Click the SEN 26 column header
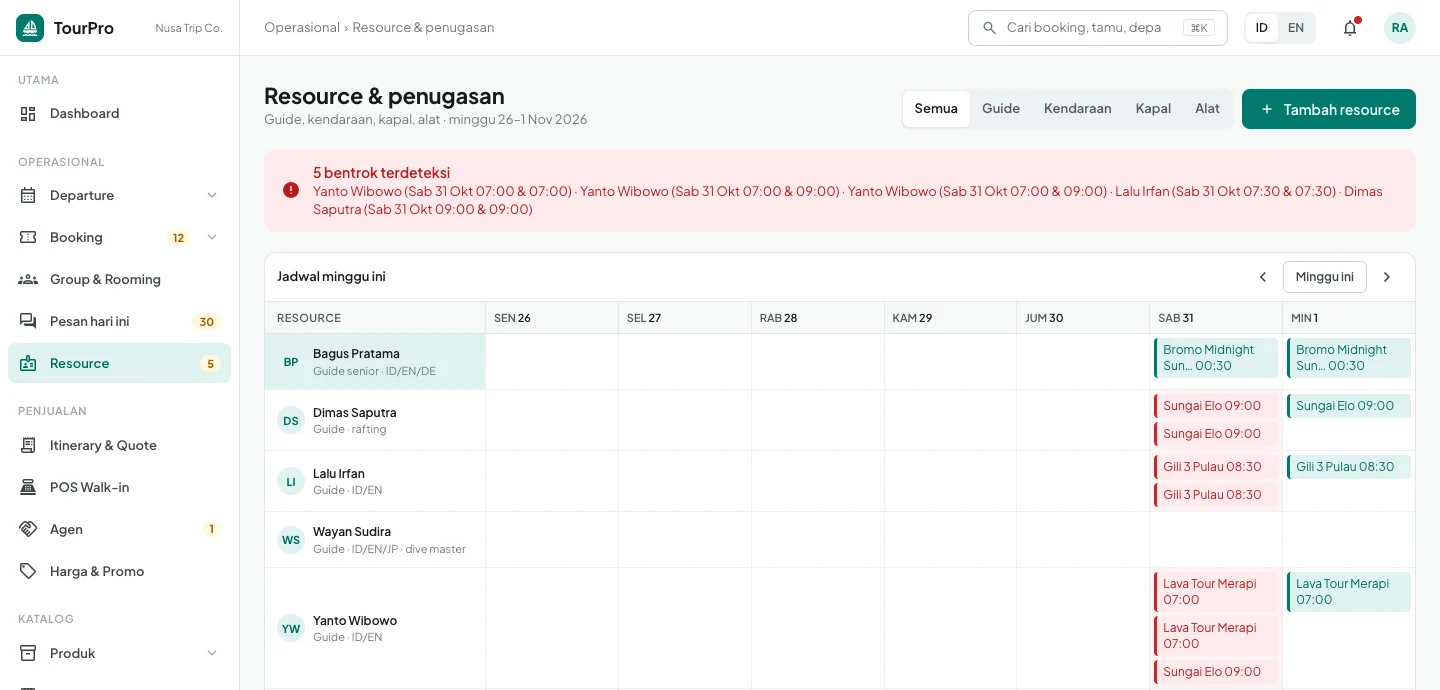This screenshot has height=690, width=1440. [552, 318]
